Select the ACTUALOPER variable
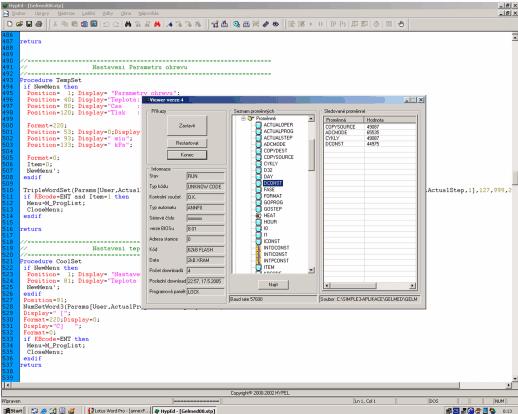The width and height of the screenshot is (518, 414). [278, 125]
